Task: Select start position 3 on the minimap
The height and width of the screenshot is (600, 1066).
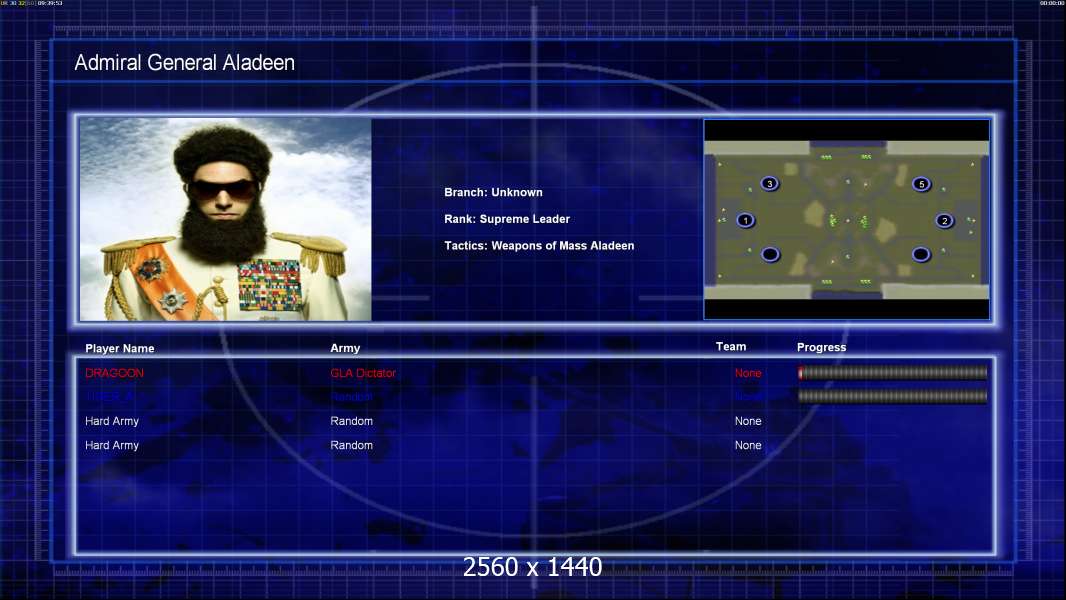Action: point(770,183)
